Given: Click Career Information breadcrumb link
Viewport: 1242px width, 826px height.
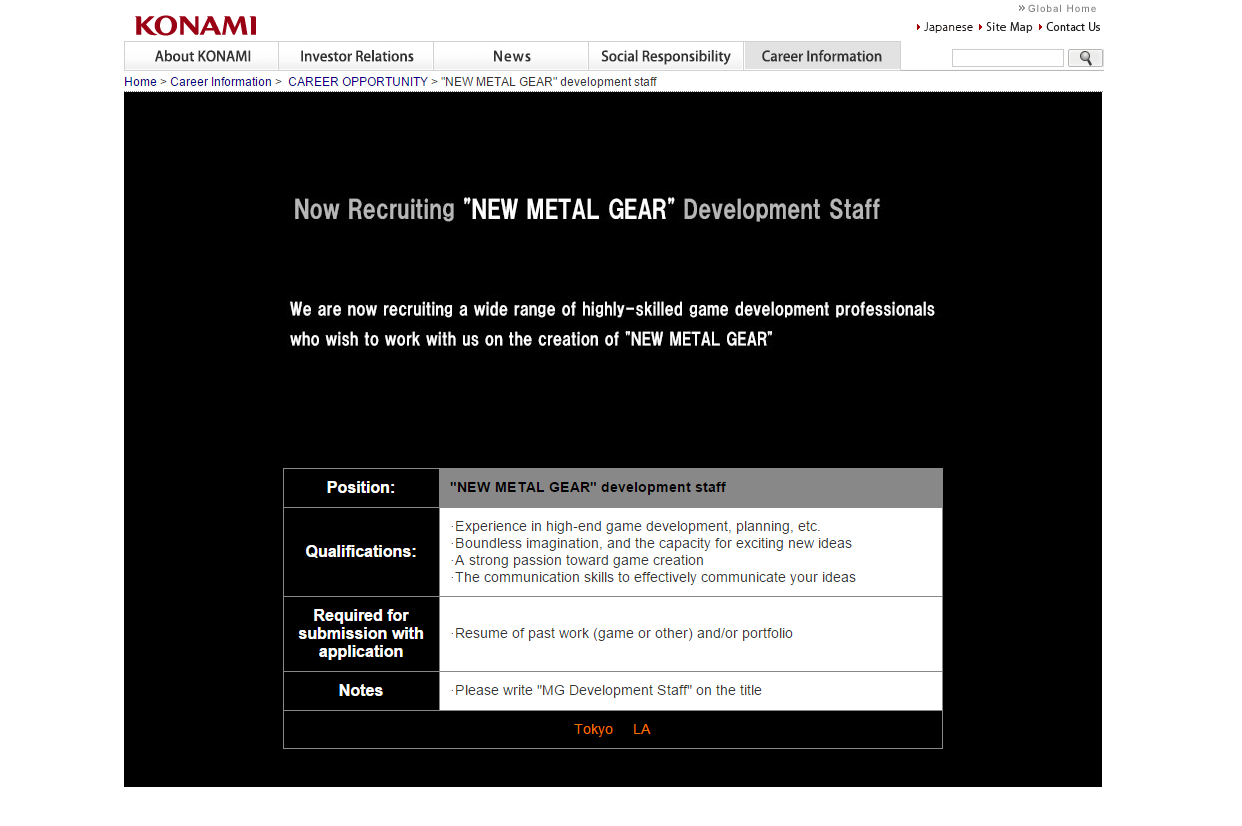Looking at the screenshot, I should tap(221, 82).
